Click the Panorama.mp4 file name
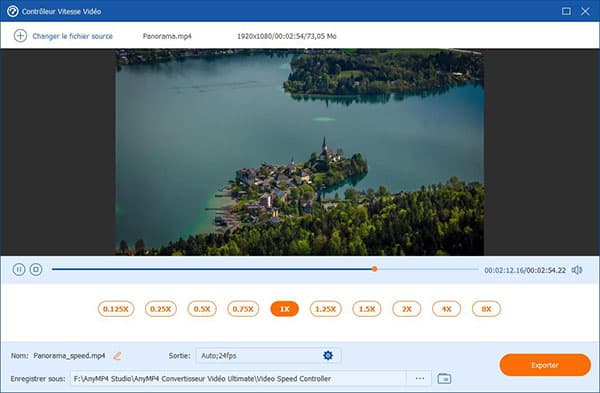Image resolution: width=600 pixels, height=393 pixels. (x=167, y=36)
